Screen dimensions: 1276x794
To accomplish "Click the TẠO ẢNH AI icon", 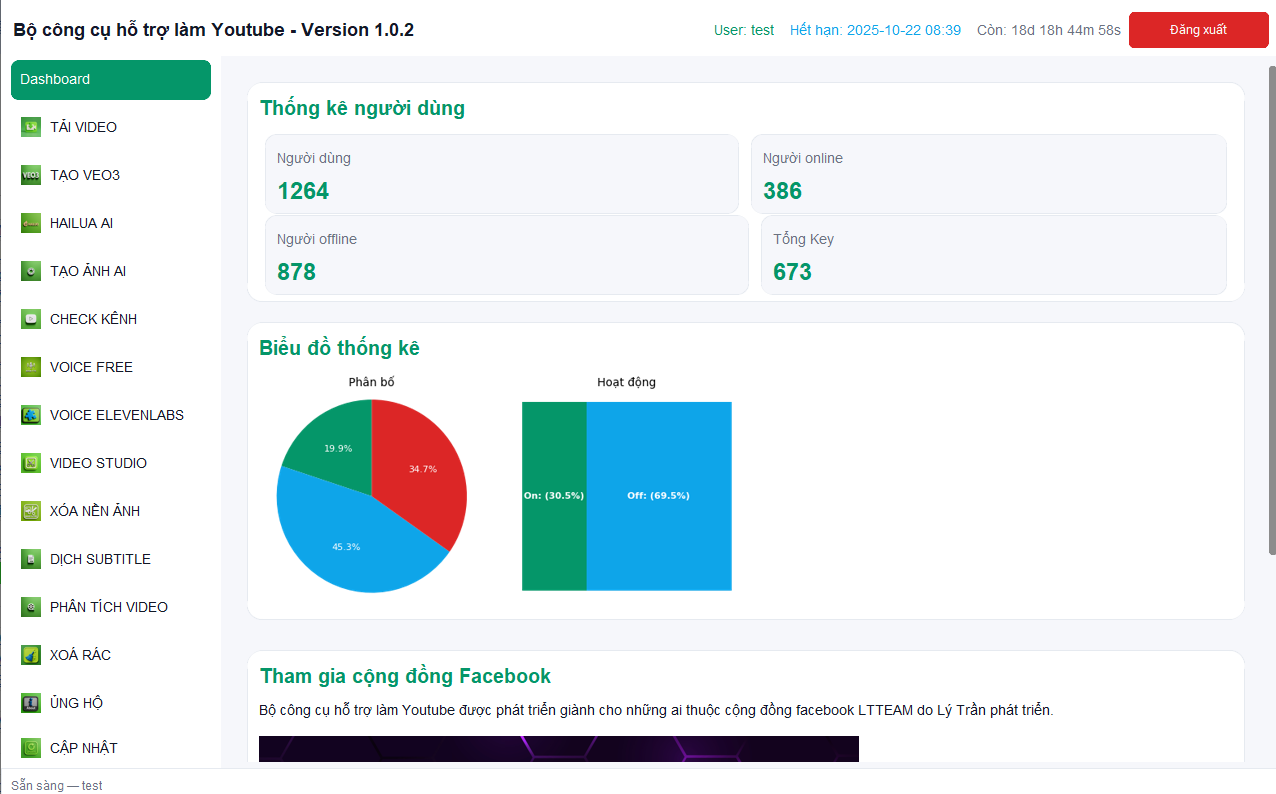I will coord(31,271).
